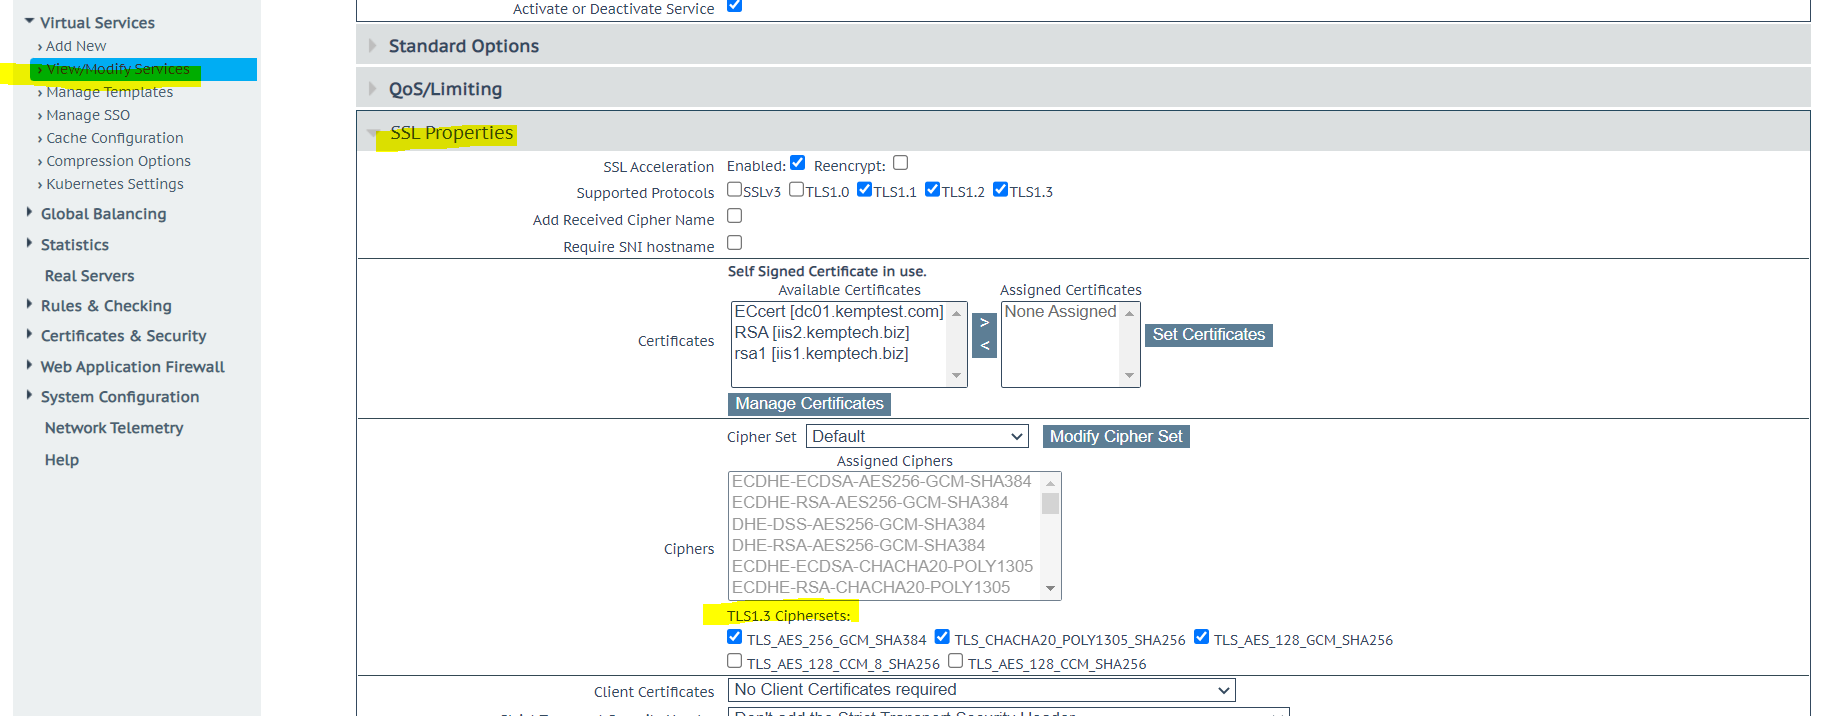Open Cache Configuration page
Image resolution: width=1839 pixels, height=716 pixels.
(x=114, y=138)
